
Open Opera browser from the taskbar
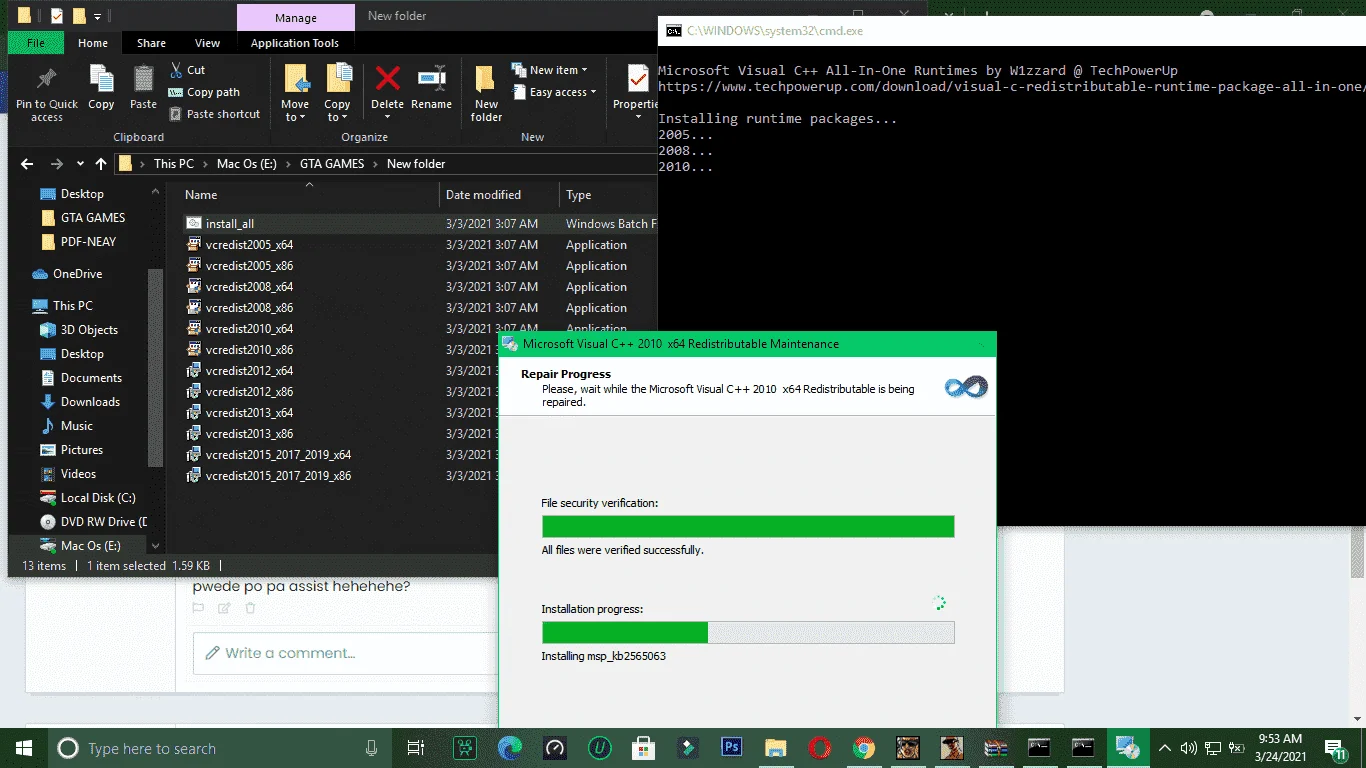click(x=819, y=748)
